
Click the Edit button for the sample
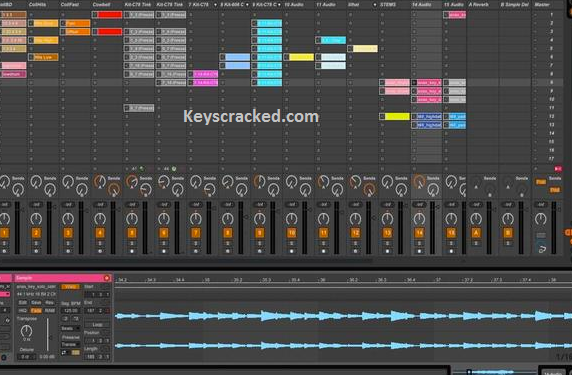[23, 302]
